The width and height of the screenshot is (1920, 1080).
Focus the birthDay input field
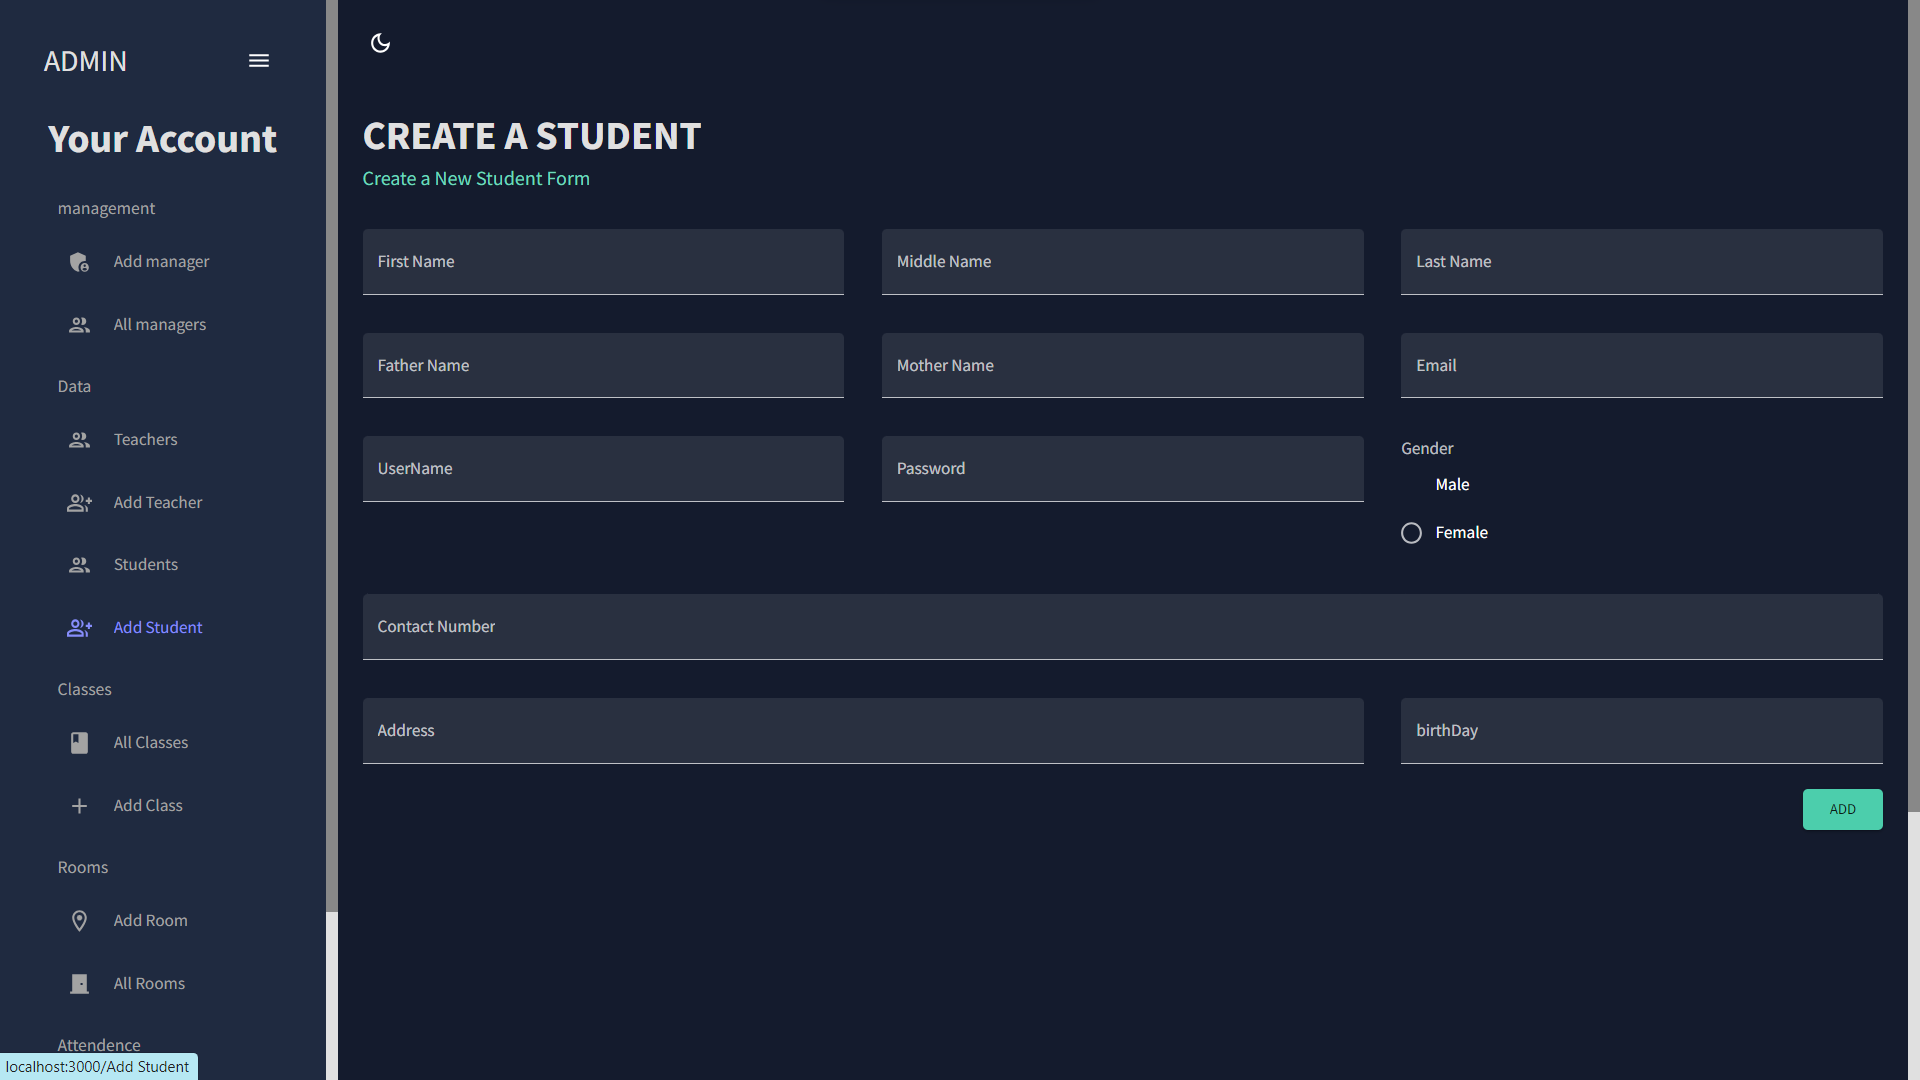(1641, 731)
